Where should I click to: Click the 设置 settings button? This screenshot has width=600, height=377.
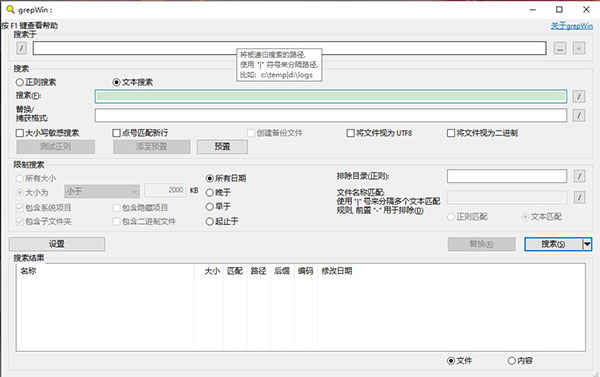point(57,244)
